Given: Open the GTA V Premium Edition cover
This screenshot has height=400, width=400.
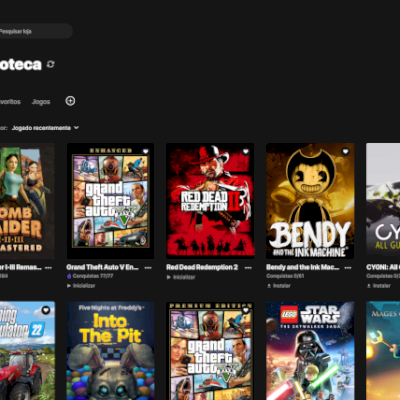Looking at the screenshot, I should pyautogui.click(x=210, y=351).
